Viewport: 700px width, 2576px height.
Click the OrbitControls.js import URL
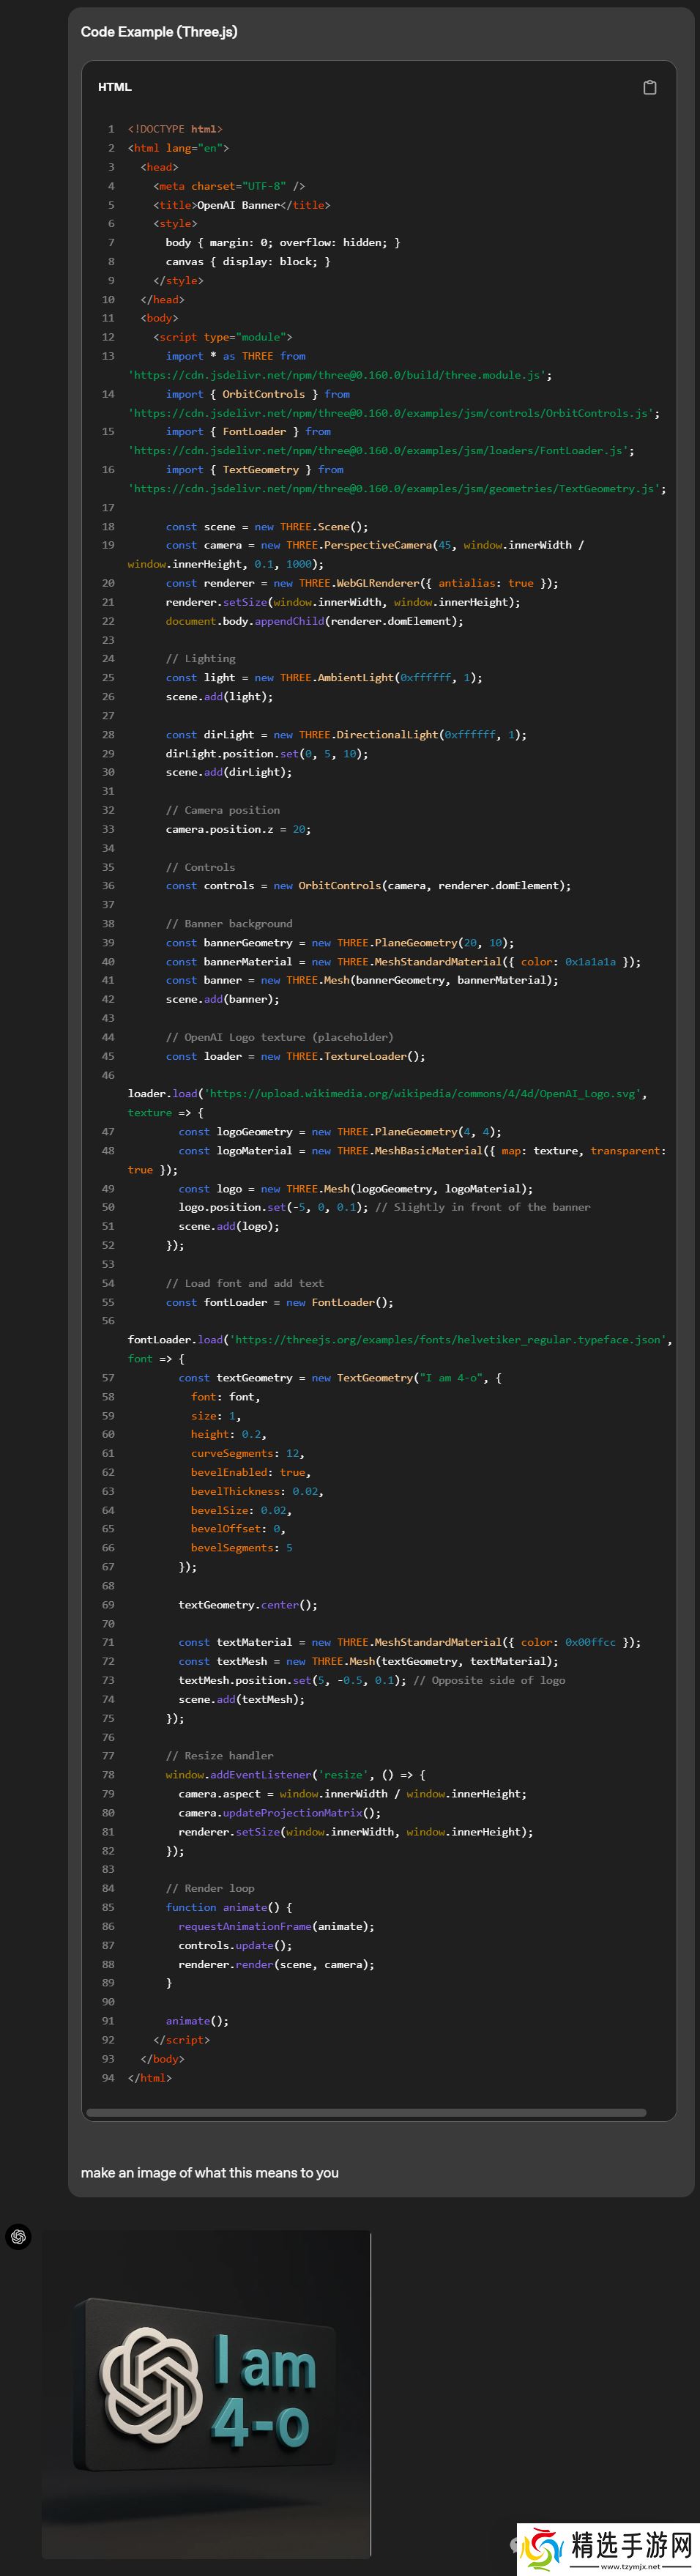392,413
